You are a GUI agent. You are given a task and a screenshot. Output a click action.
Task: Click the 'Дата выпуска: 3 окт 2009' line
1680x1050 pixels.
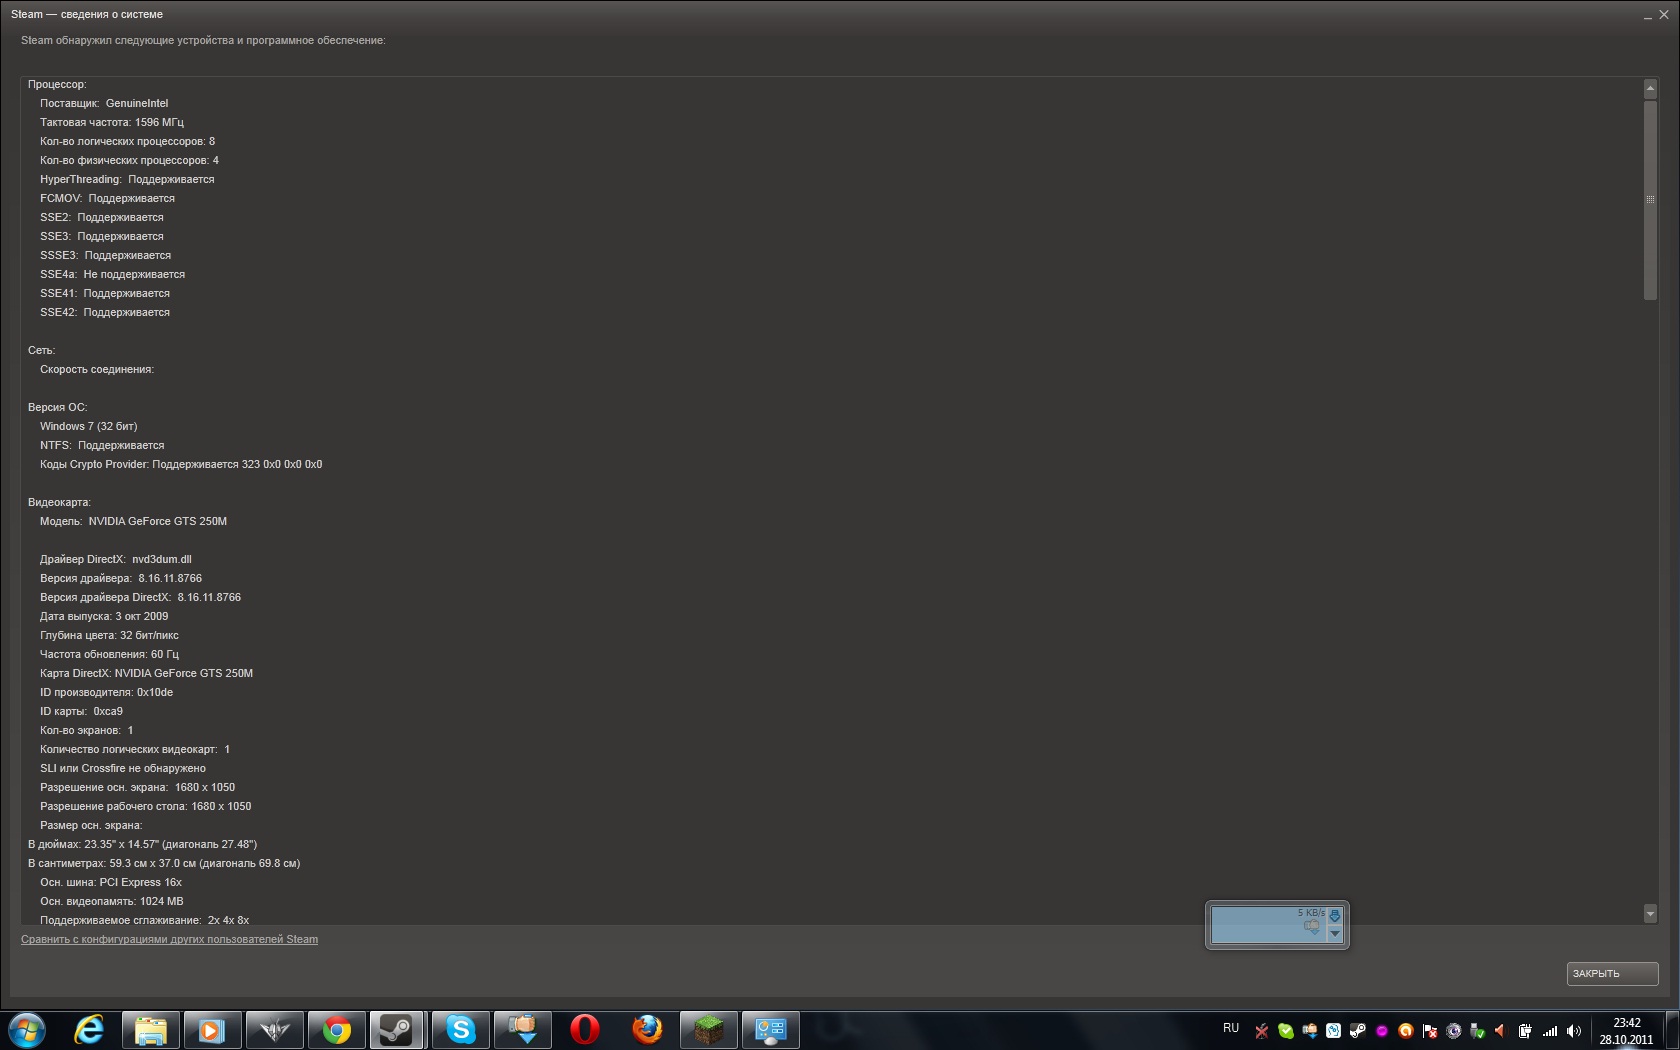104,616
